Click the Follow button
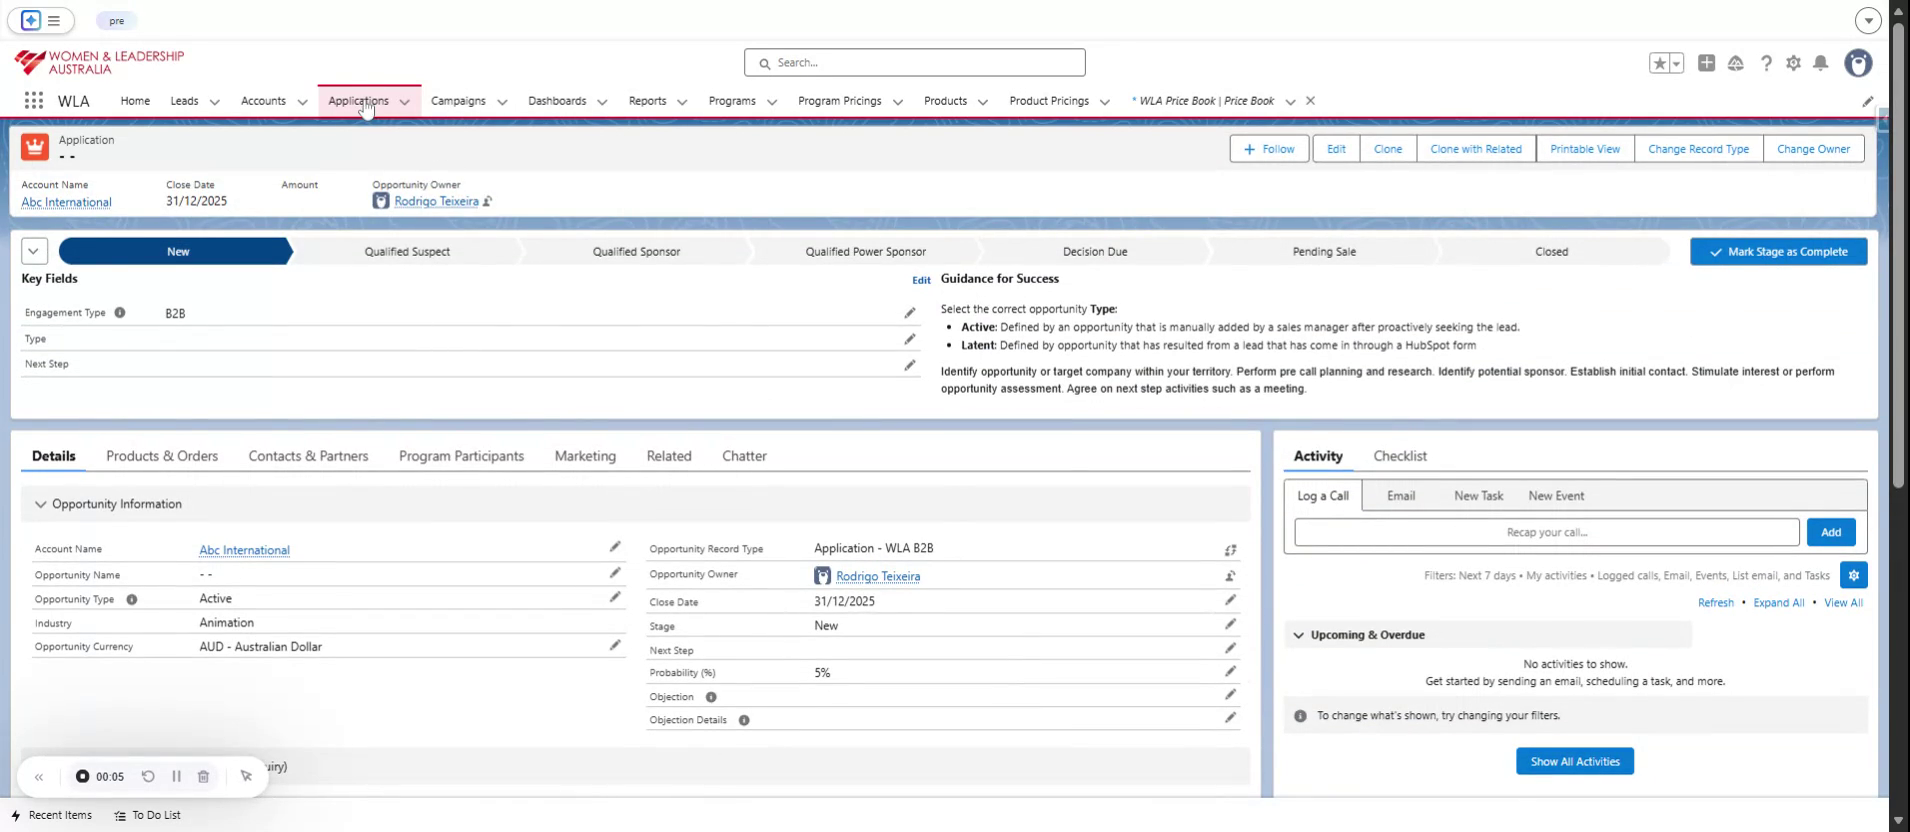1910x832 pixels. pyautogui.click(x=1269, y=149)
